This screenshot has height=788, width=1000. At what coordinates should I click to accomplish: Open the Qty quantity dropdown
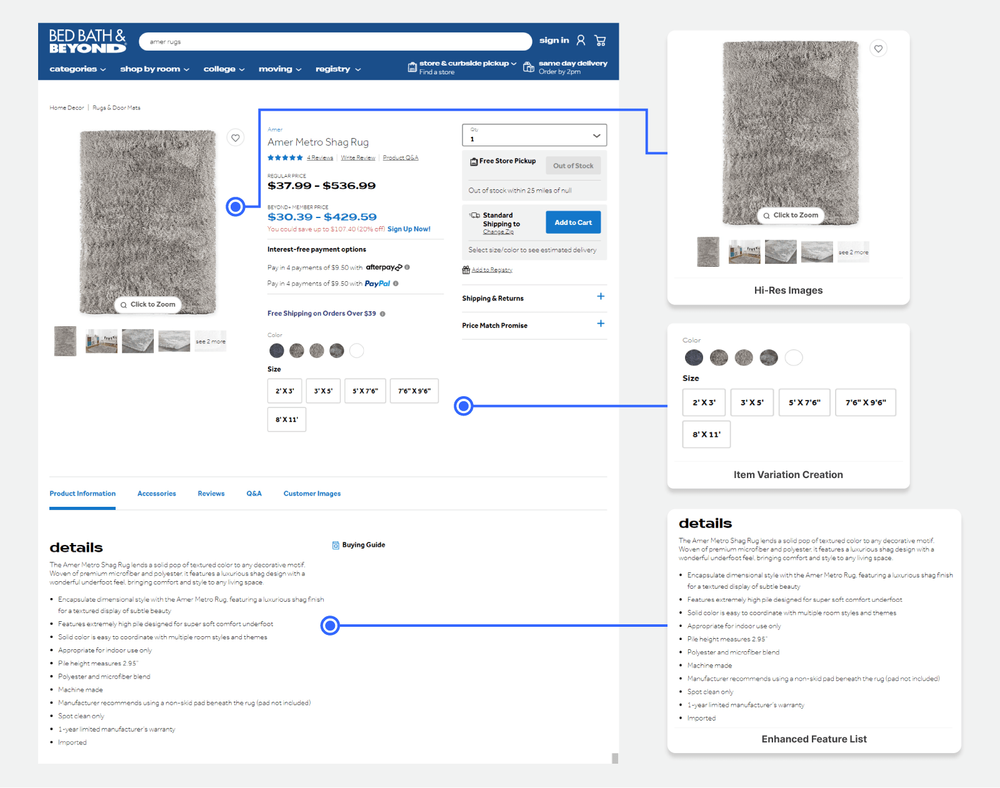point(534,135)
